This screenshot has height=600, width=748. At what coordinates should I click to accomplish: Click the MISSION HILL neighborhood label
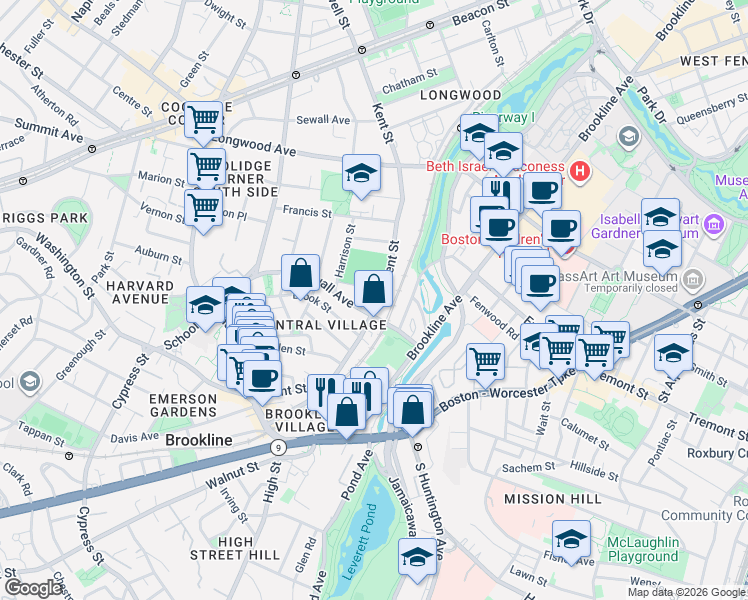coord(553,499)
